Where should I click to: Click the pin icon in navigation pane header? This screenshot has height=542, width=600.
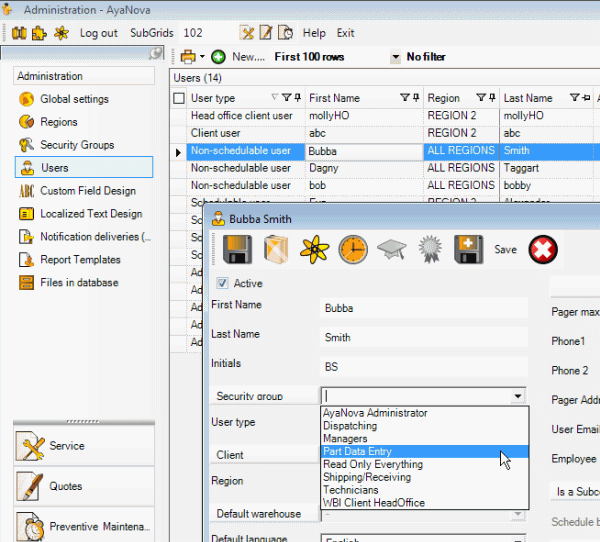156,53
